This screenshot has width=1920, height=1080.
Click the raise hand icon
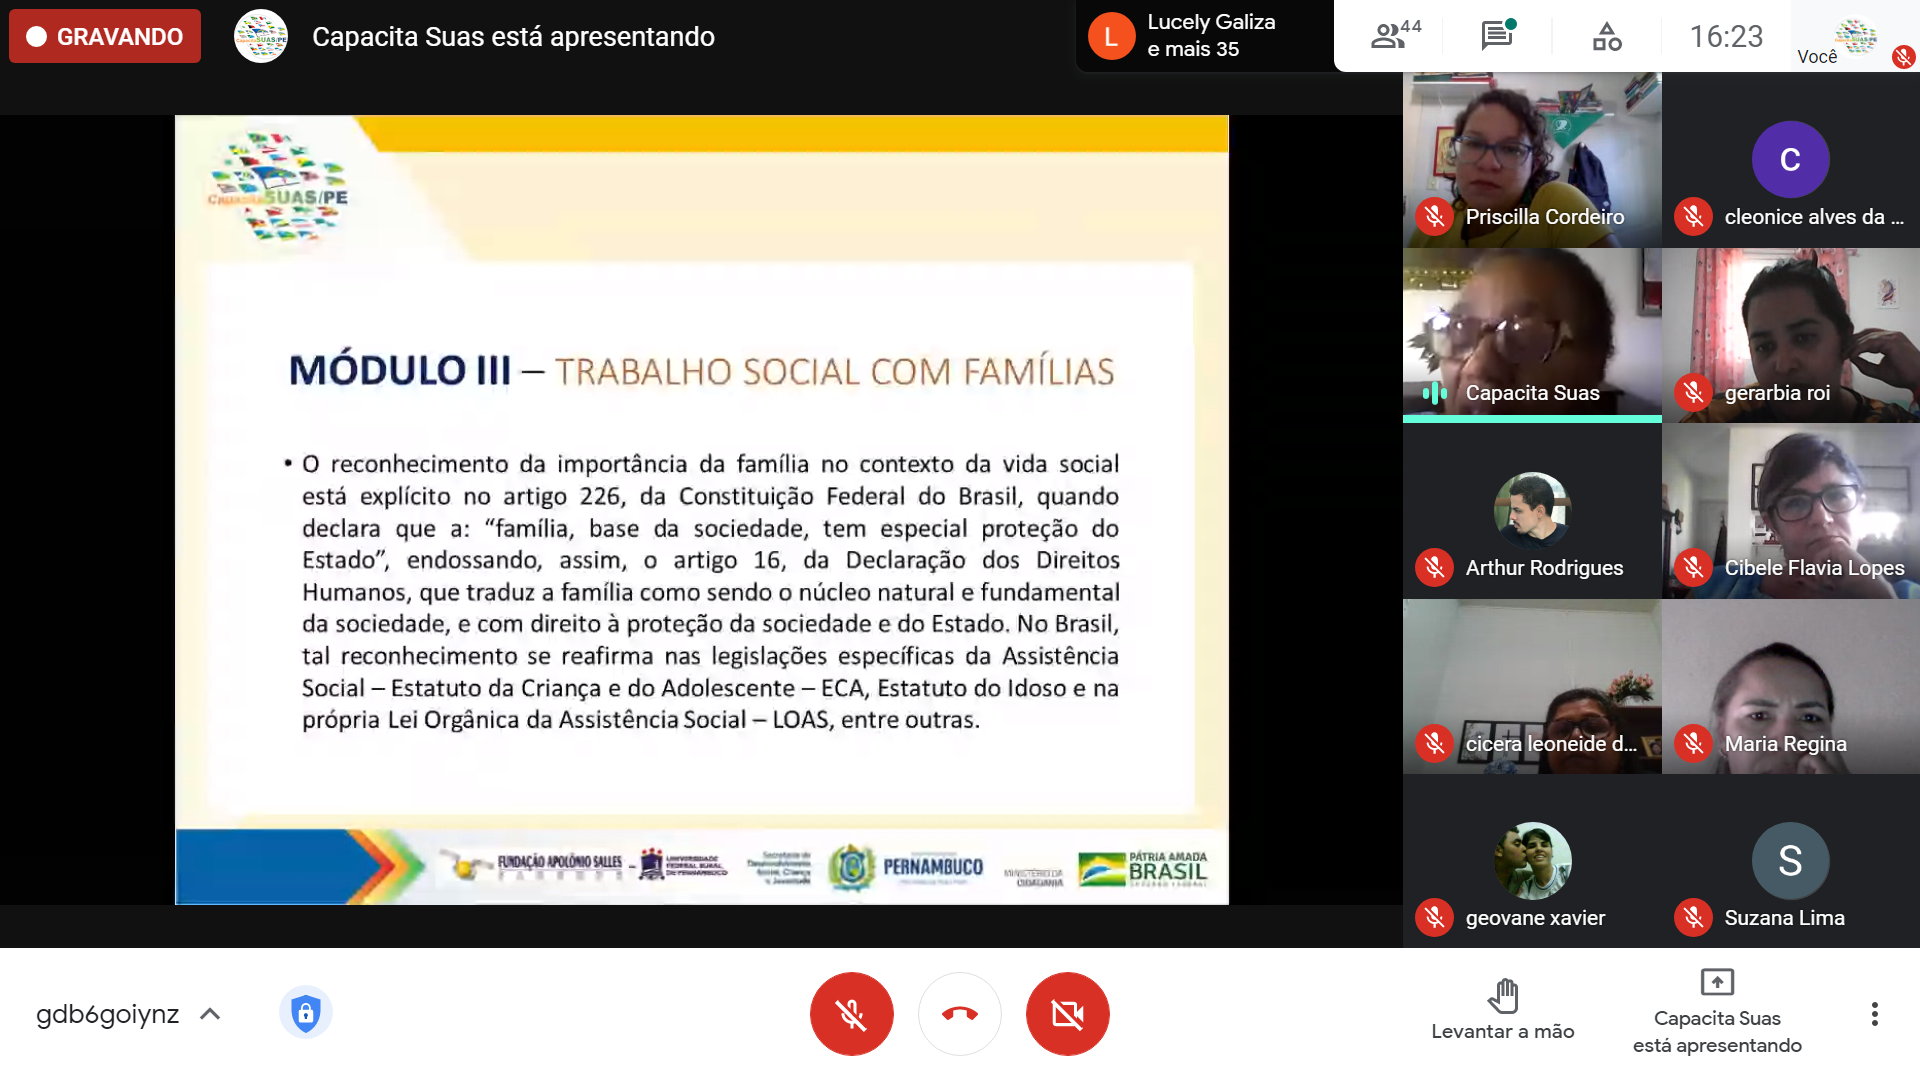(1502, 997)
